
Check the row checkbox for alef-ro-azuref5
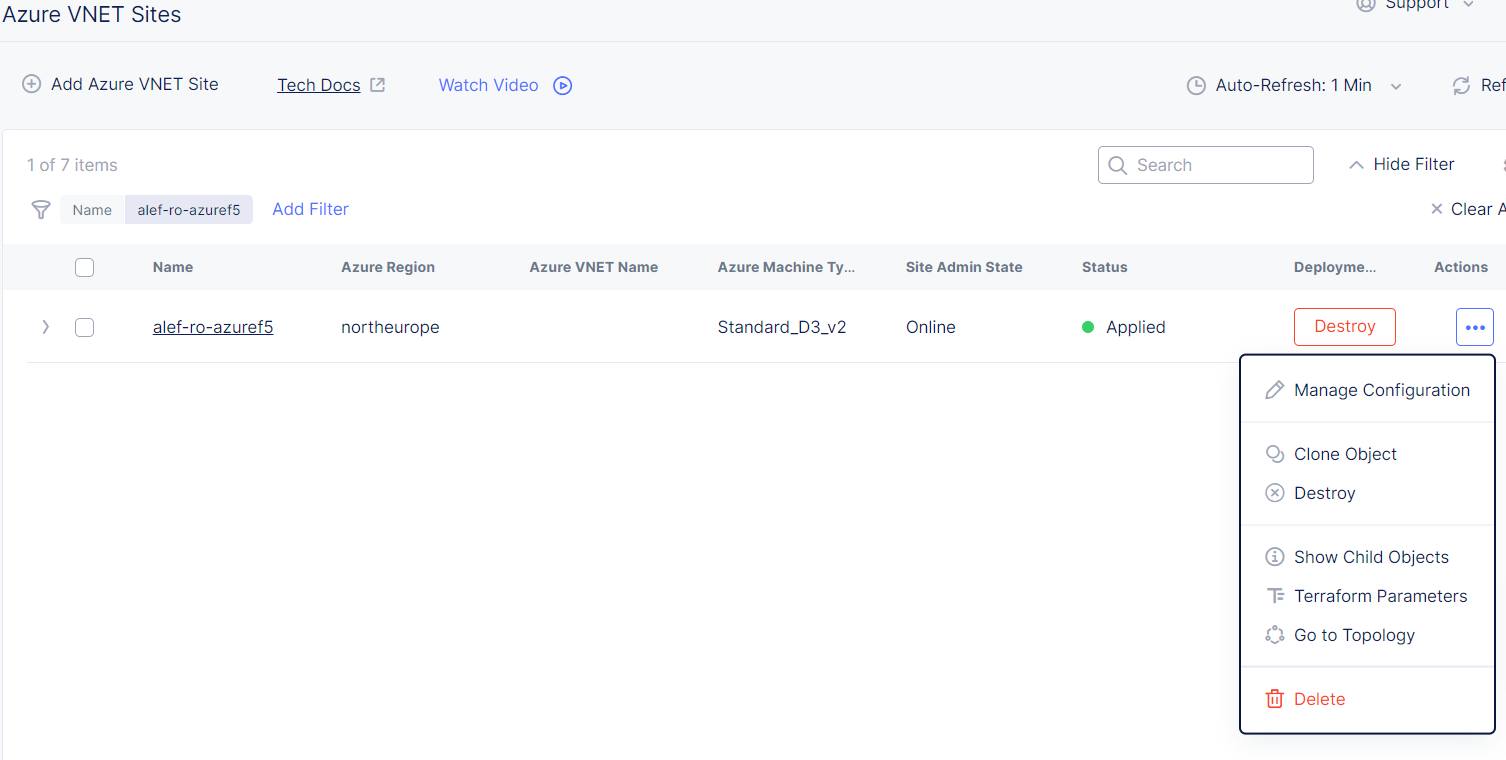85,327
